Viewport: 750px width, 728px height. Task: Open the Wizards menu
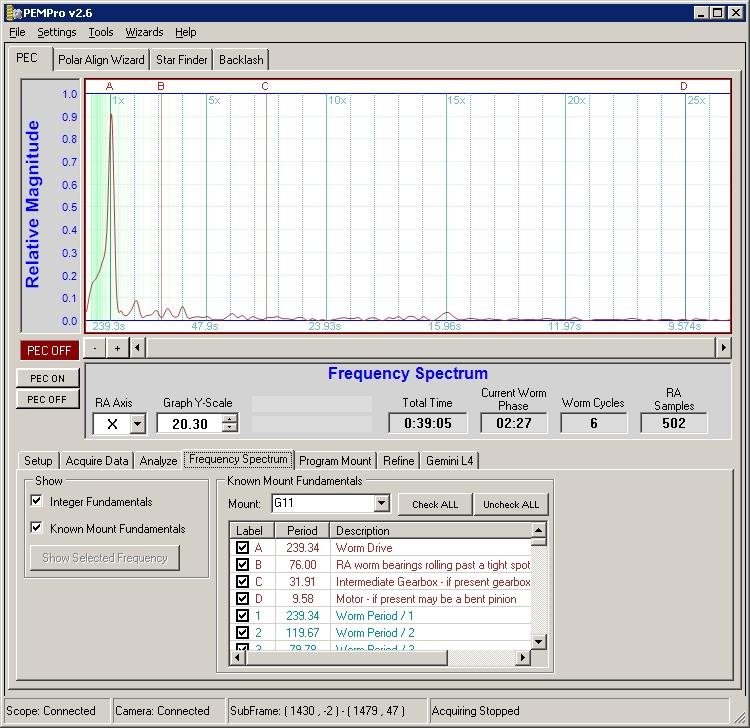(144, 32)
